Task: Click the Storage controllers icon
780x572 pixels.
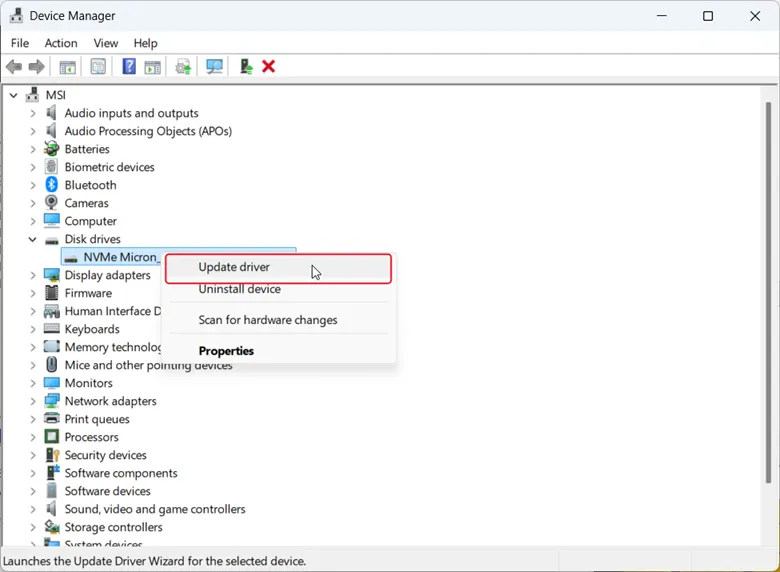Action: 52,526
